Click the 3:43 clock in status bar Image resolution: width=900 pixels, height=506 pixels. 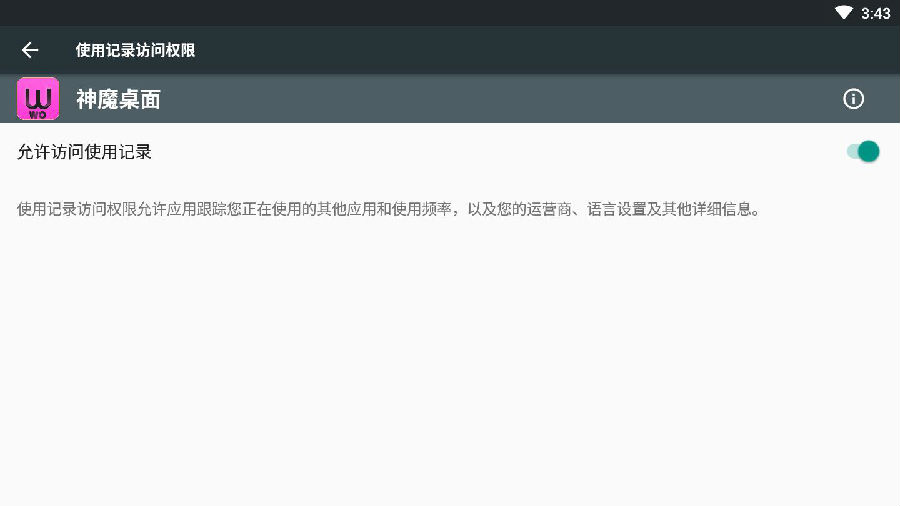(x=875, y=13)
